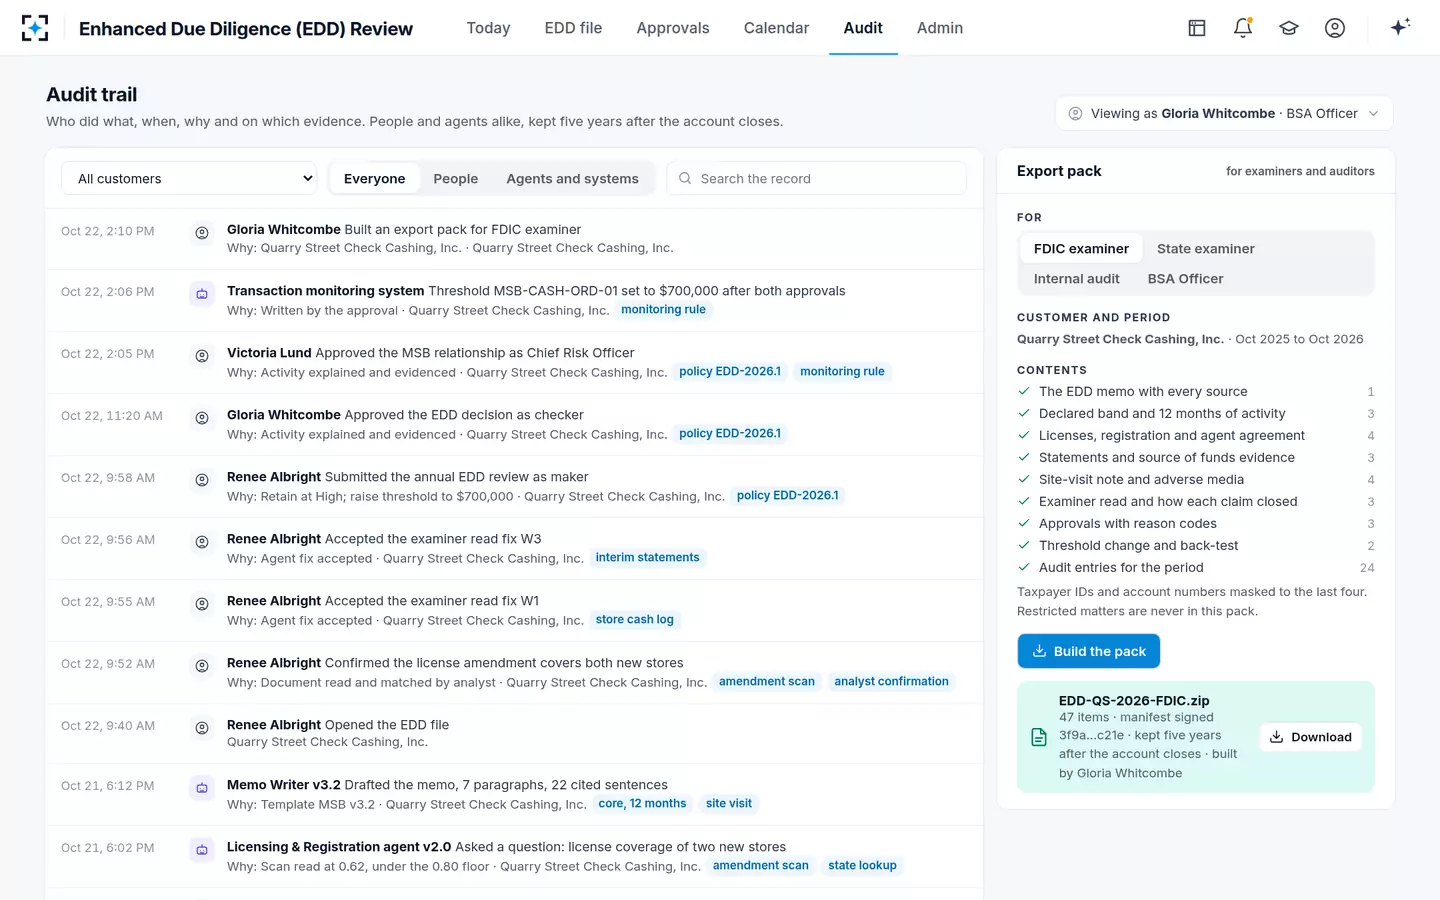Viewport: 1440px width, 900px height.
Task: Click the person icon on the 'Approved the EDD decision' entry
Action: click(x=202, y=418)
